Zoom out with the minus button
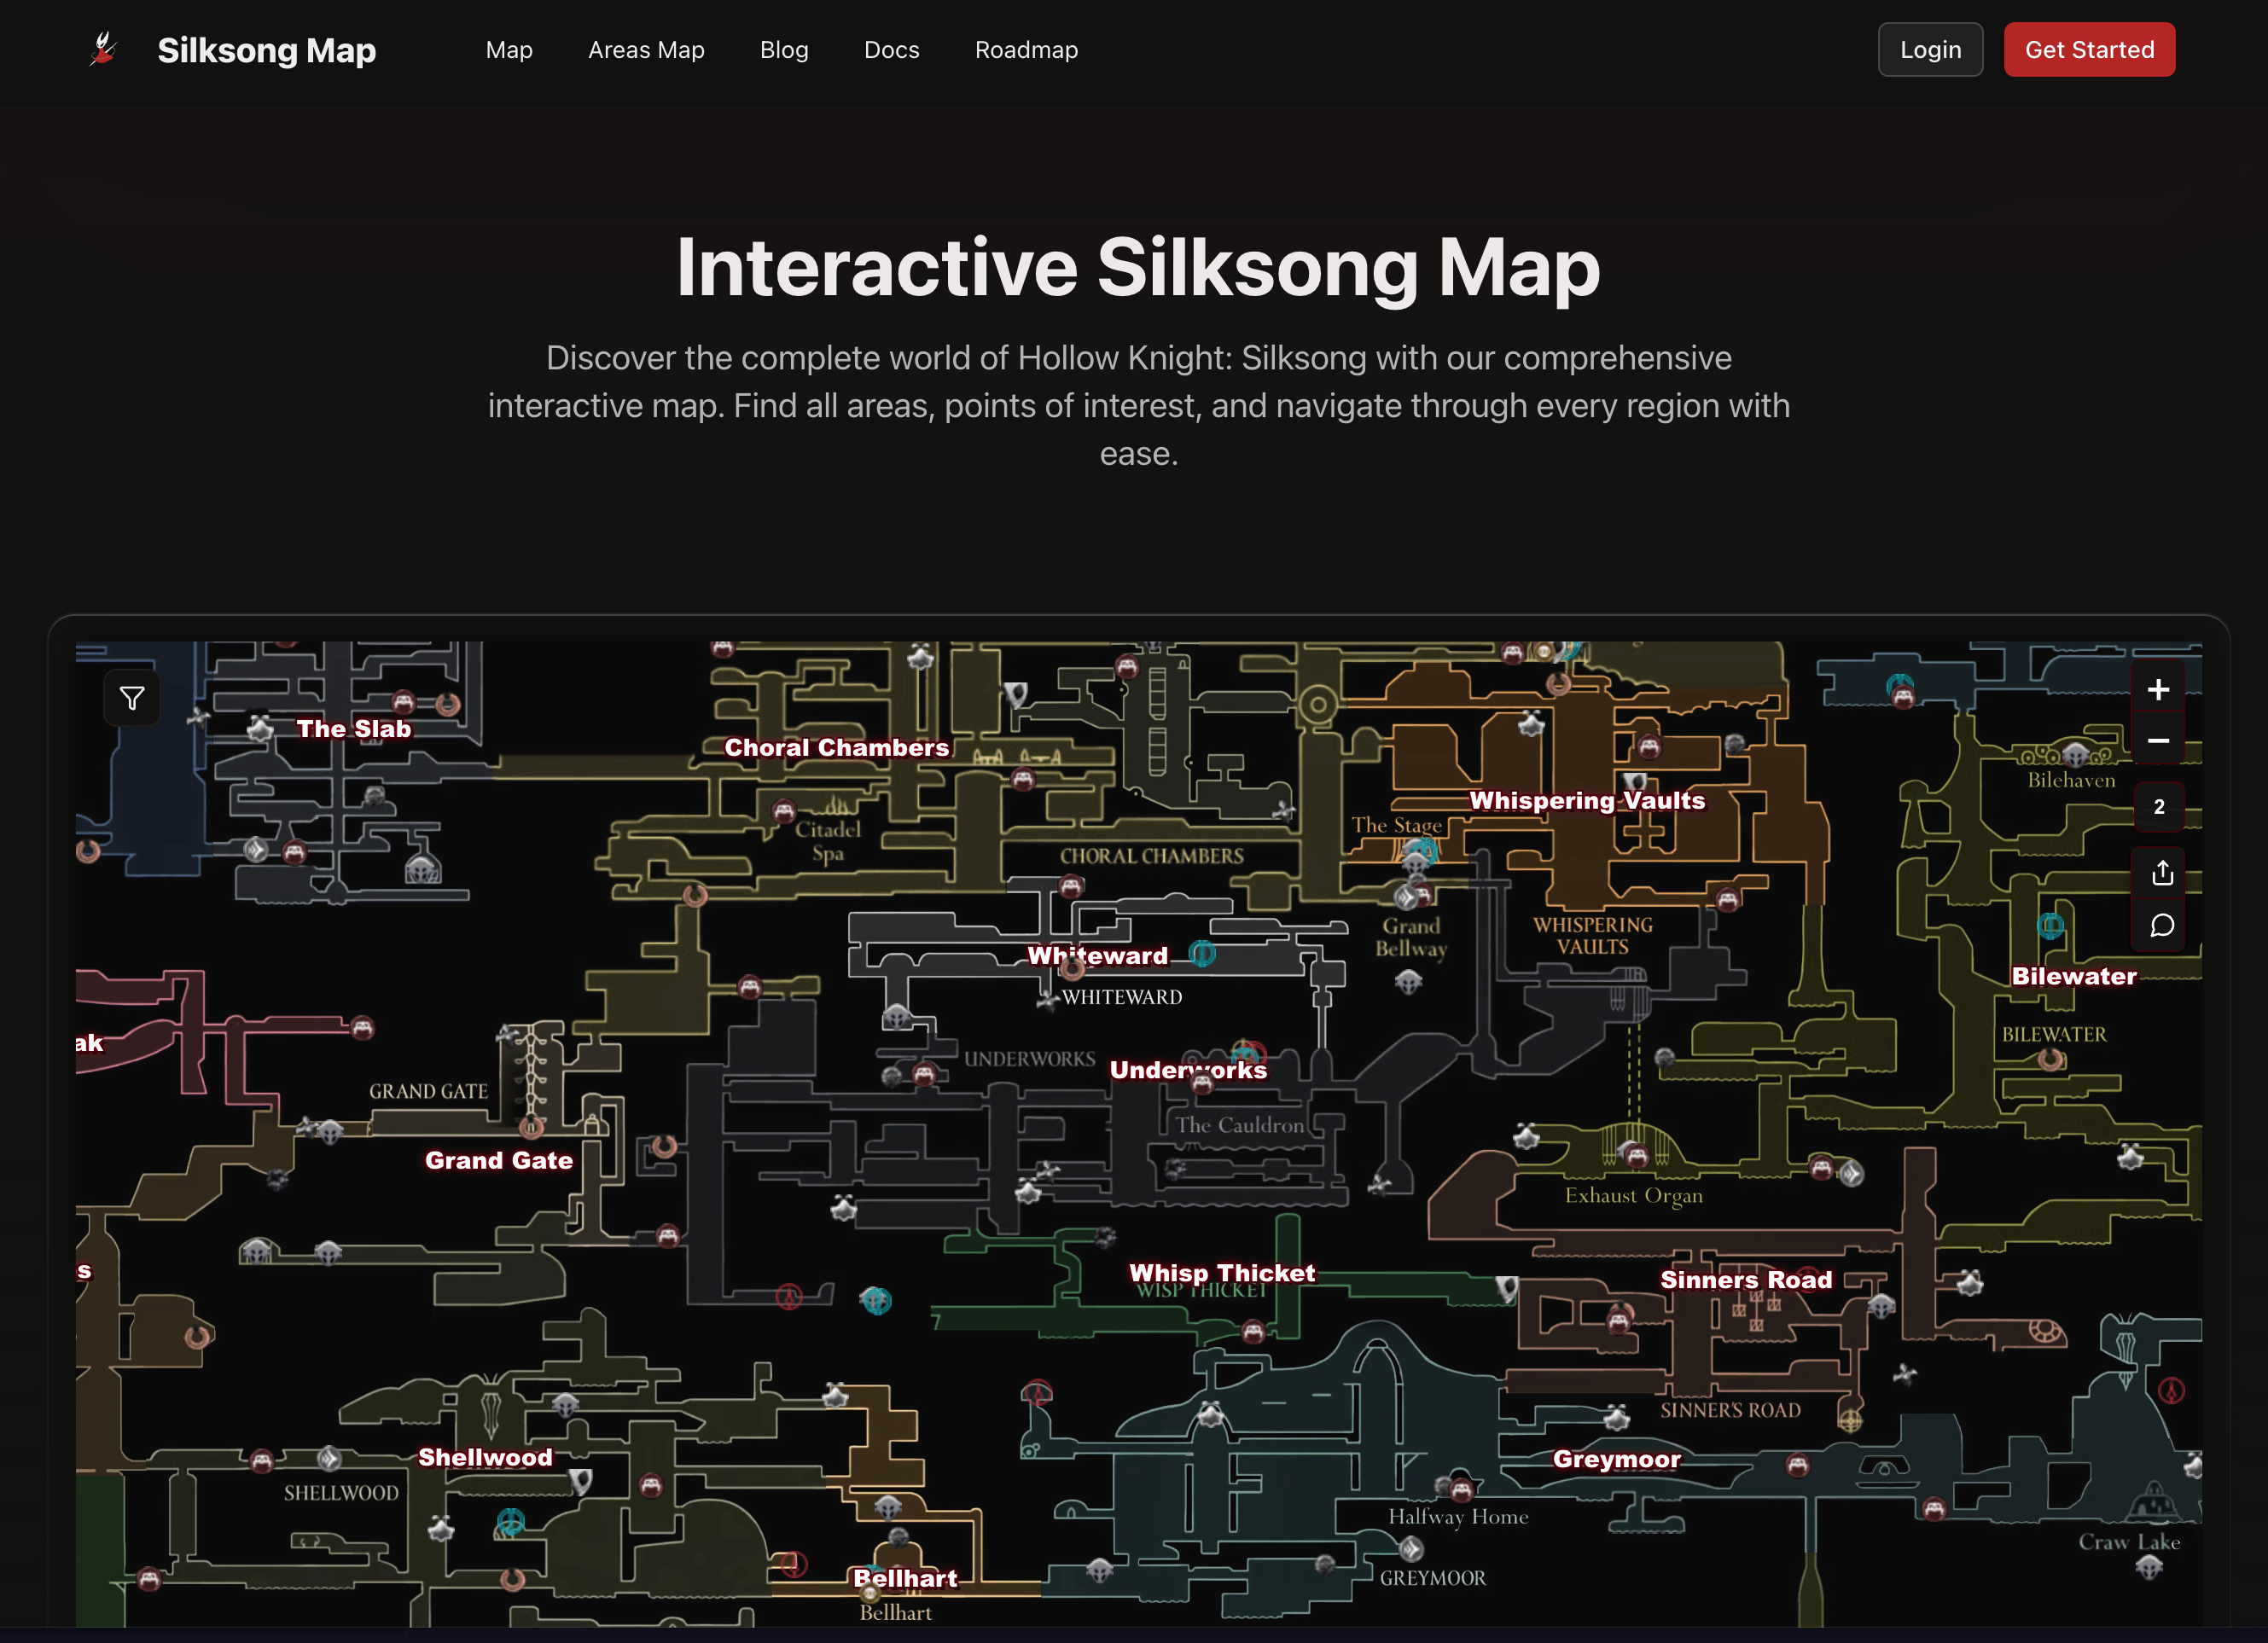This screenshot has width=2268, height=1643. pos(2158,741)
